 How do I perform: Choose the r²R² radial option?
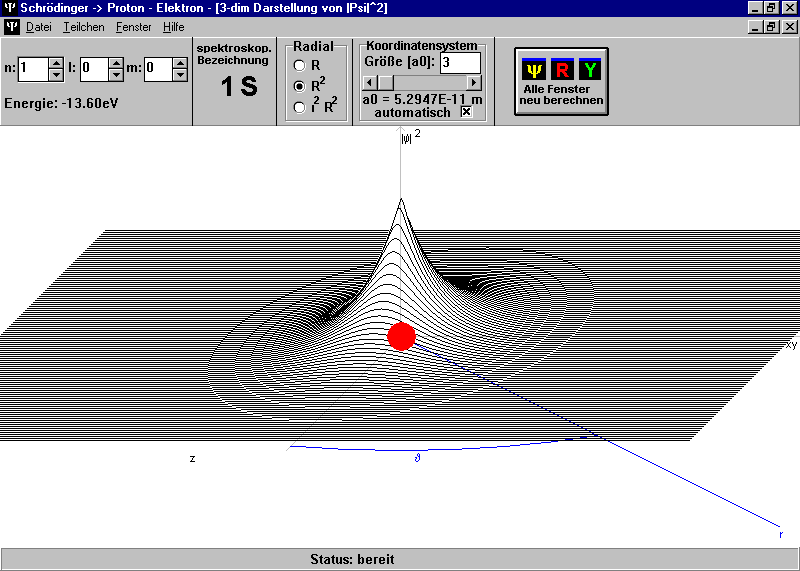pos(299,106)
